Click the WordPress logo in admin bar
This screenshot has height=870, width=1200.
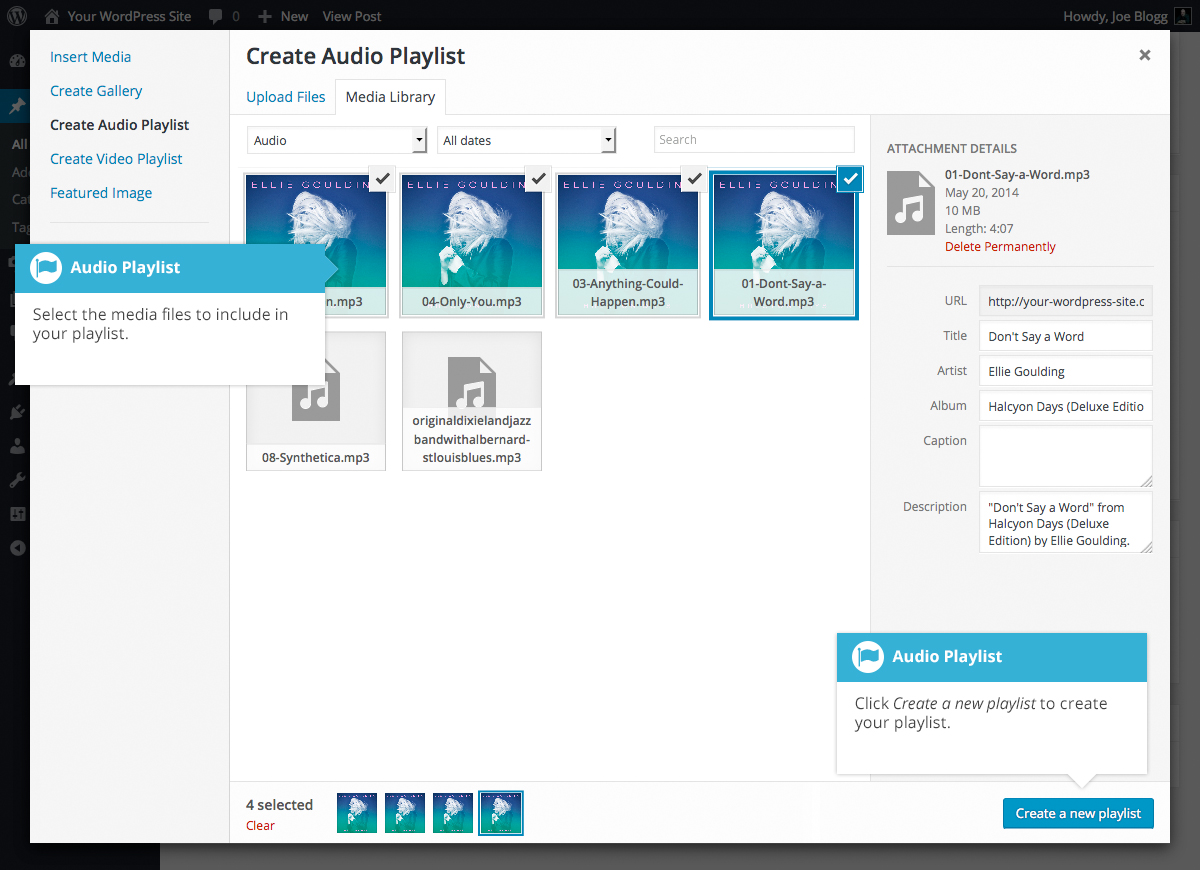[x=18, y=16]
